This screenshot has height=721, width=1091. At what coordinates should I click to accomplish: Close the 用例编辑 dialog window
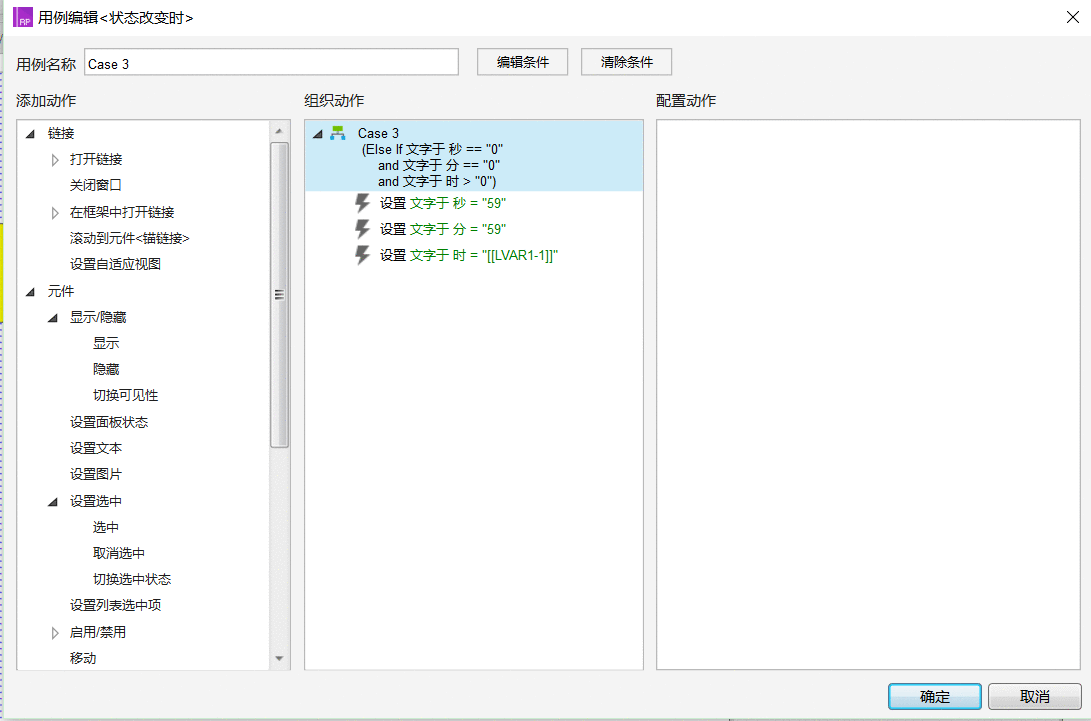pos(1072,17)
